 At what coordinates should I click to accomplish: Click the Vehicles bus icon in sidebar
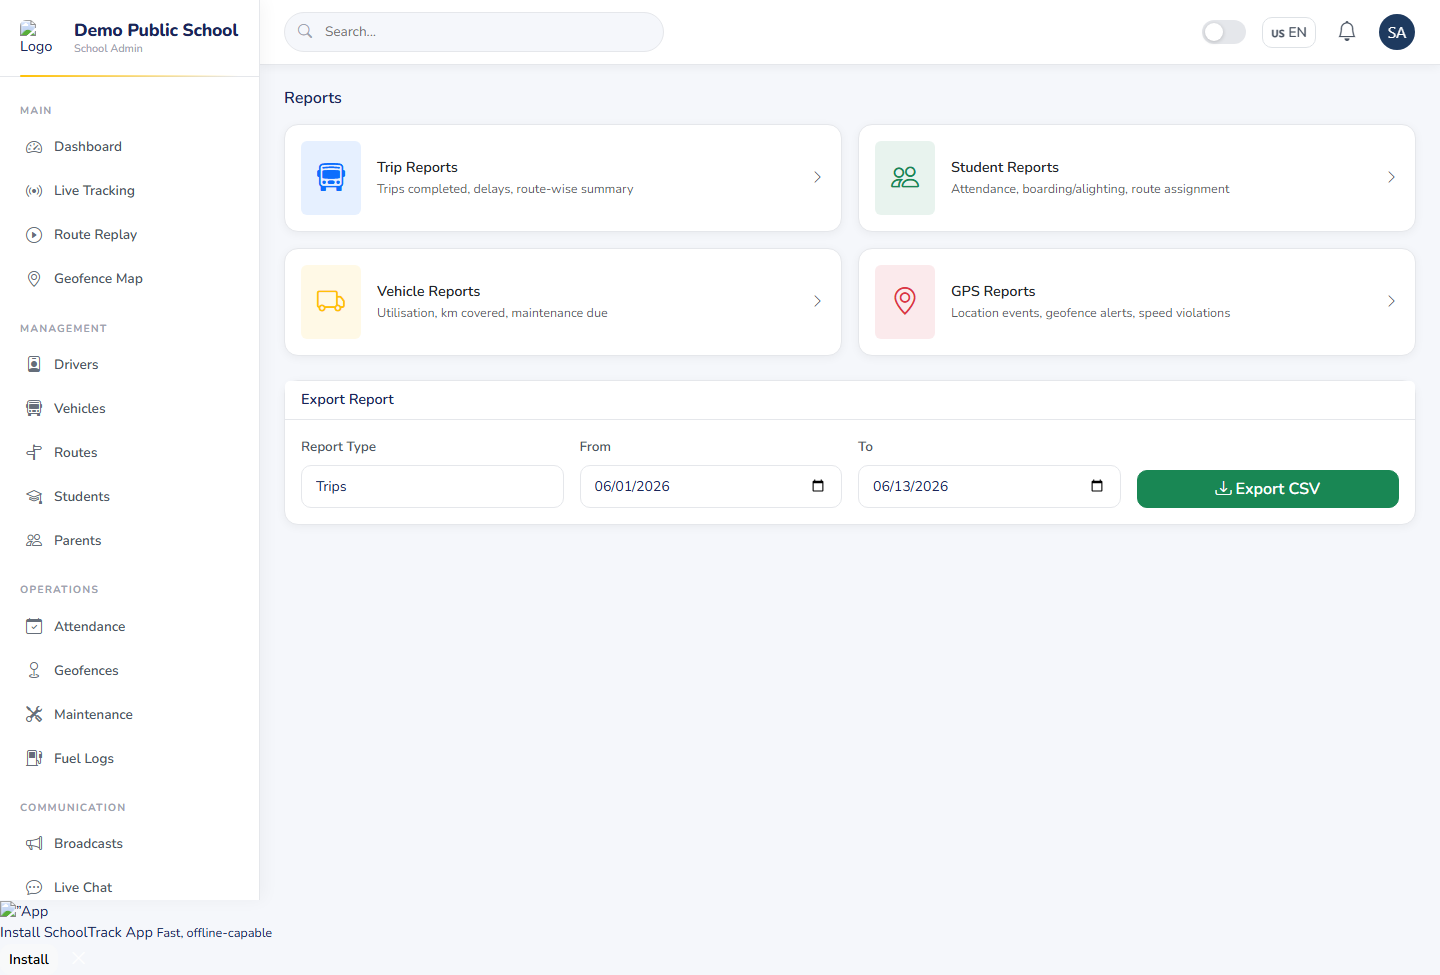(x=34, y=409)
